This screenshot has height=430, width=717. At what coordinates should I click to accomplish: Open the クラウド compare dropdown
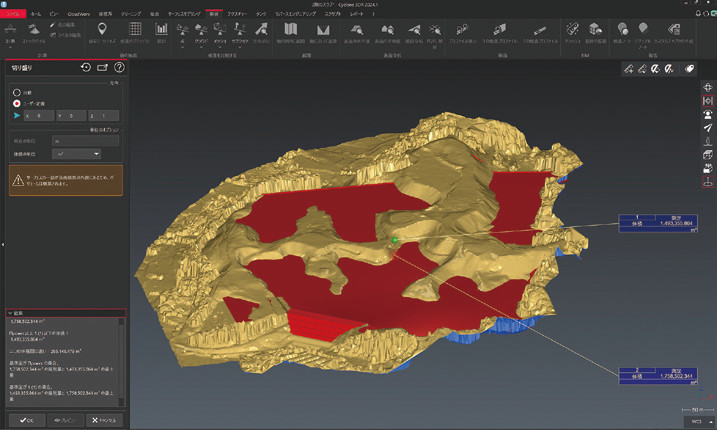(201, 47)
